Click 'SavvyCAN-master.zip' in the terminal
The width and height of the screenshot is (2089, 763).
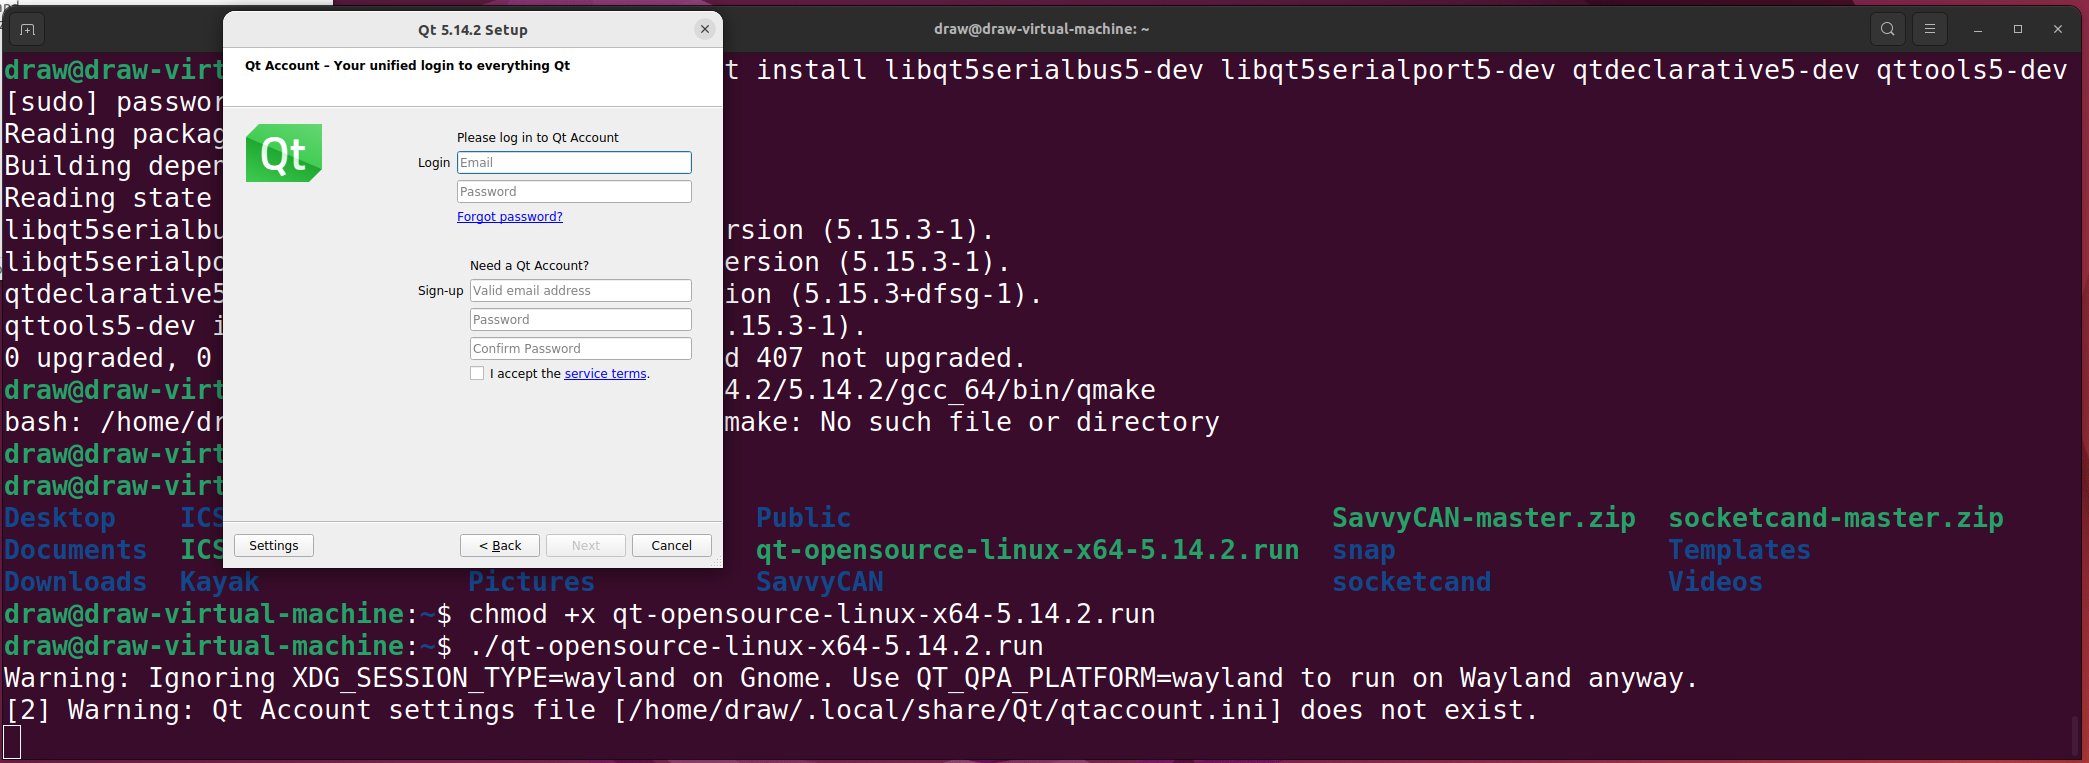click(x=1484, y=518)
